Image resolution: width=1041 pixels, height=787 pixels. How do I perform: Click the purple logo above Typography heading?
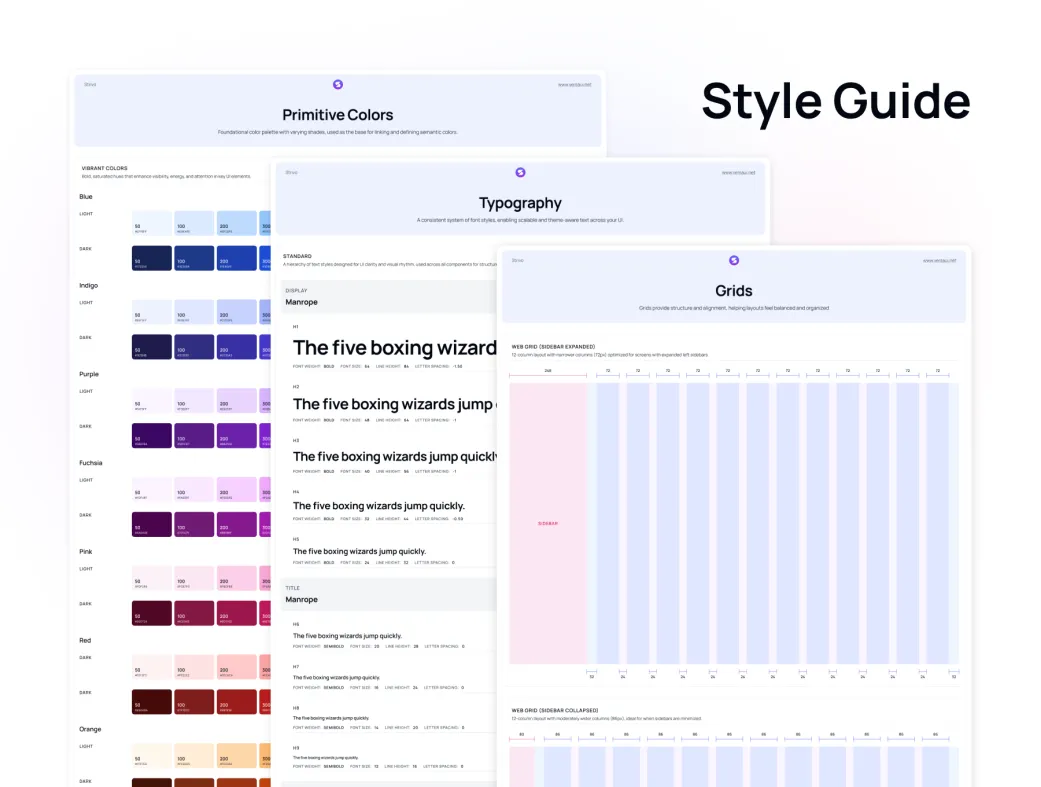[x=520, y=173]
